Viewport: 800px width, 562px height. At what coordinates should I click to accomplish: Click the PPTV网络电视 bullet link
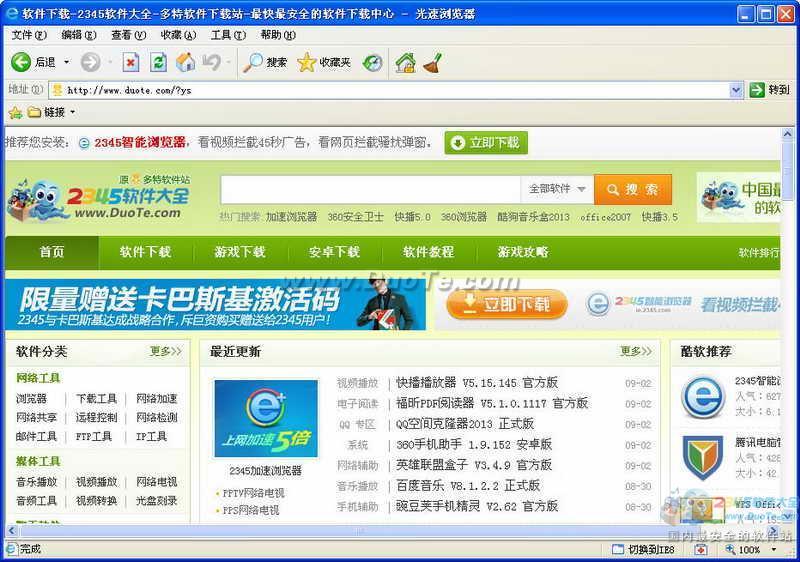[254, 493]
